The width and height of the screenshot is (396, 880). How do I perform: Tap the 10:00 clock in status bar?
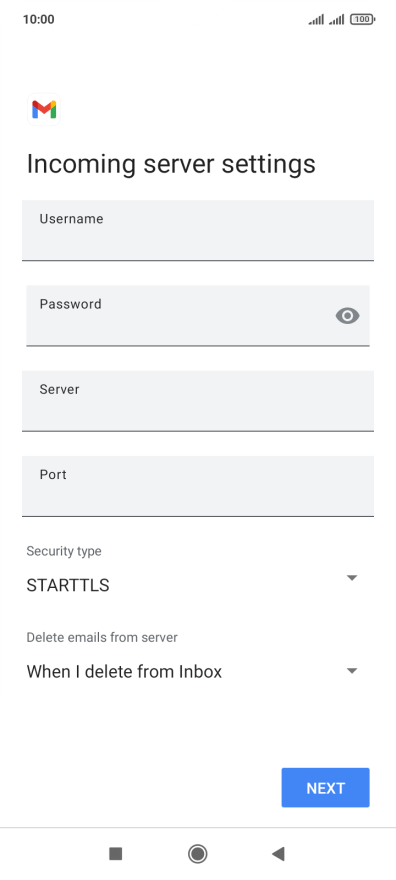pyautogui.click(x=39, y=20)
